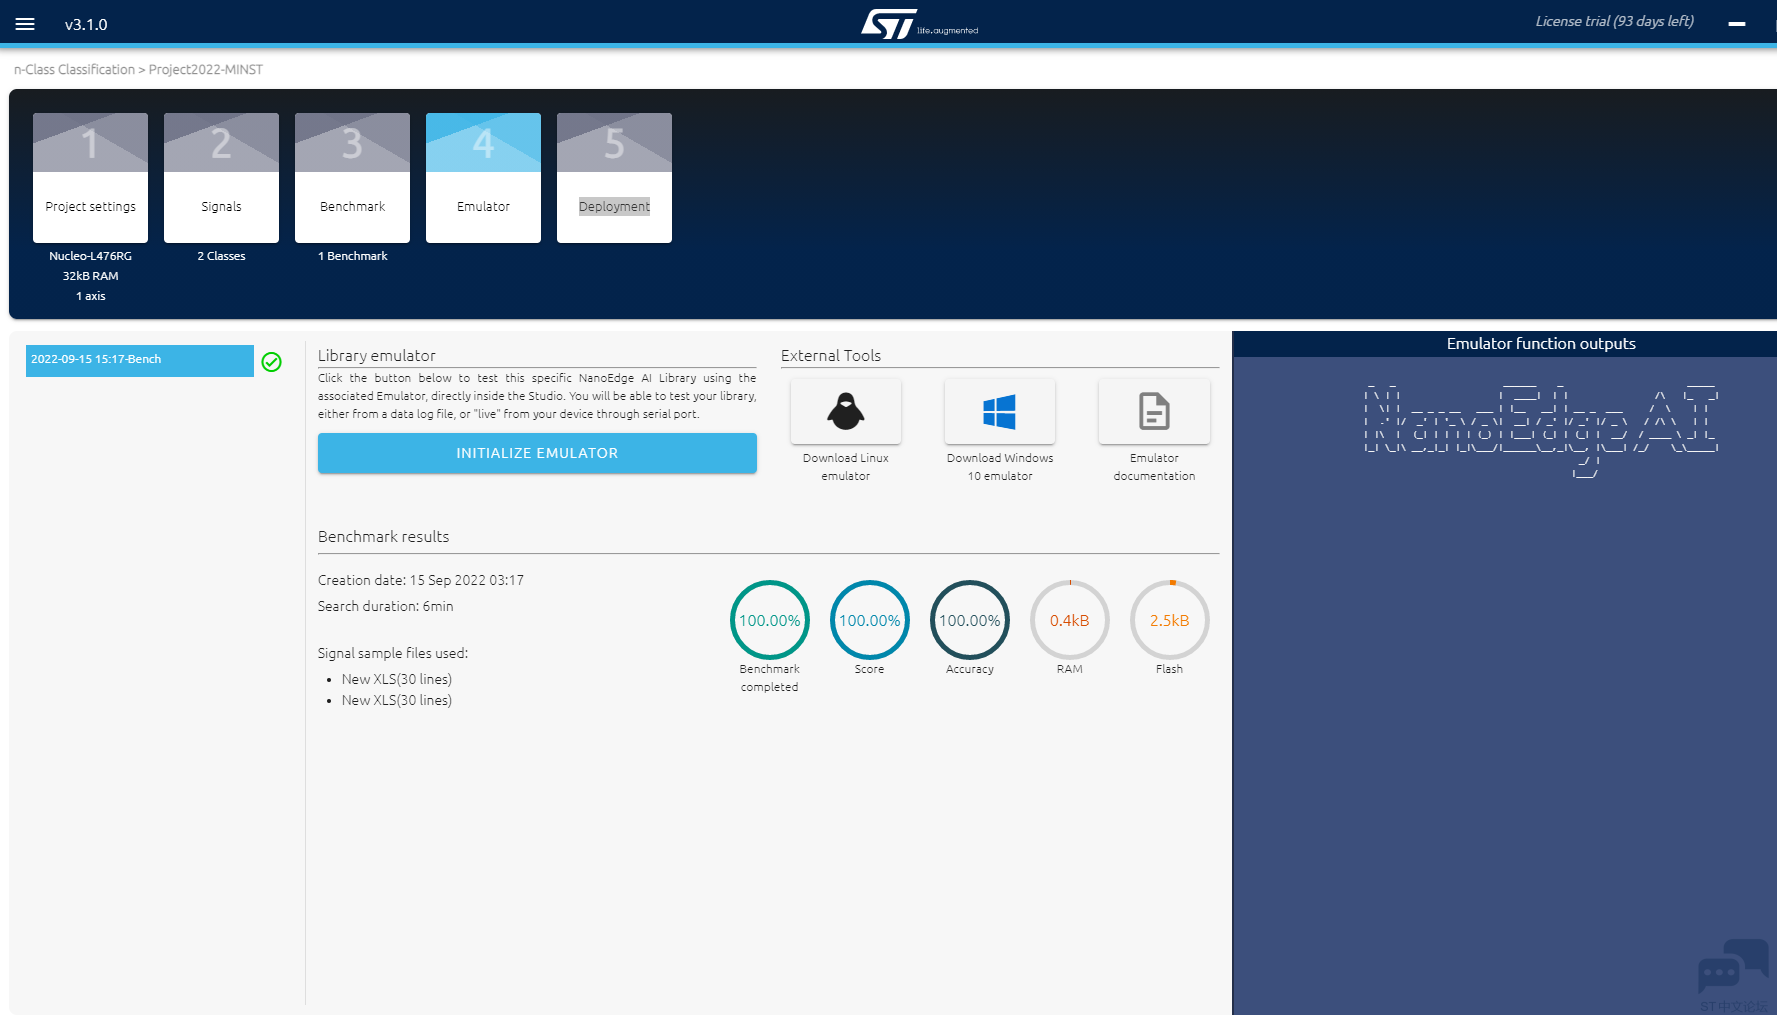Open the Emulator documentation file icon
1777x1022 pixels.
(x=1154, y=411)
